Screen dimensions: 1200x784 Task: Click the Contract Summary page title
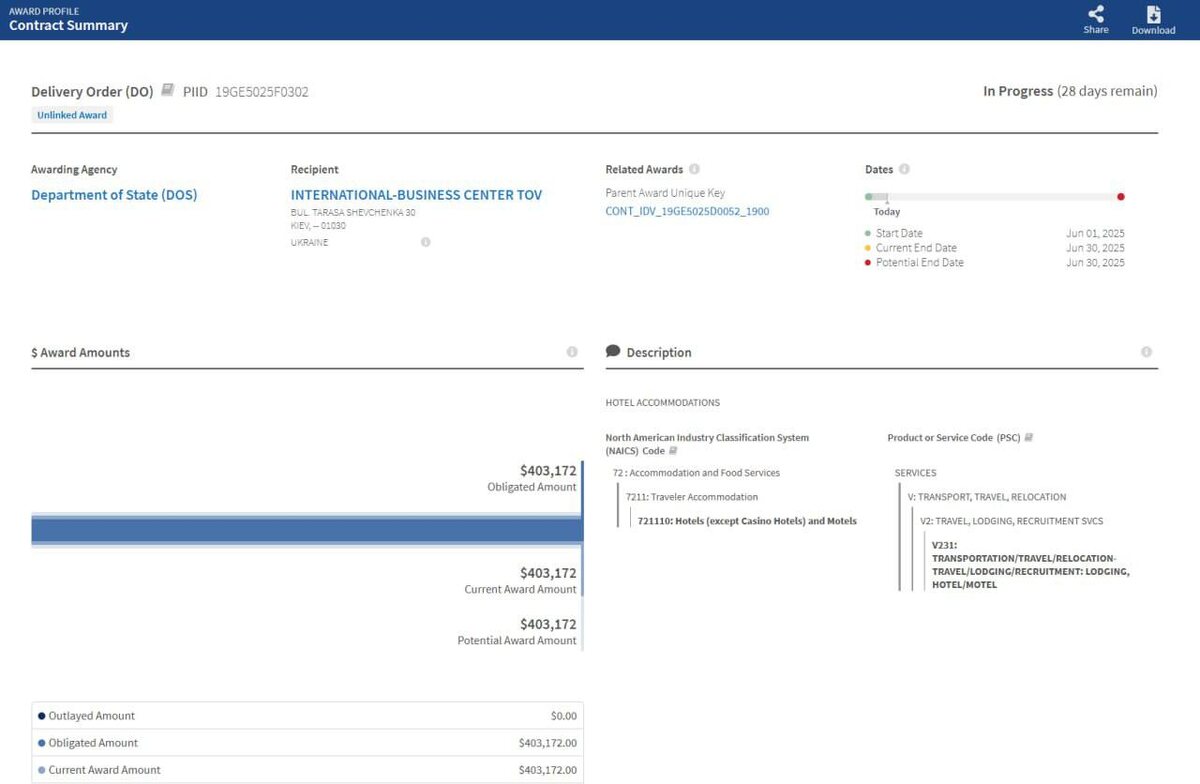[68, 25]
